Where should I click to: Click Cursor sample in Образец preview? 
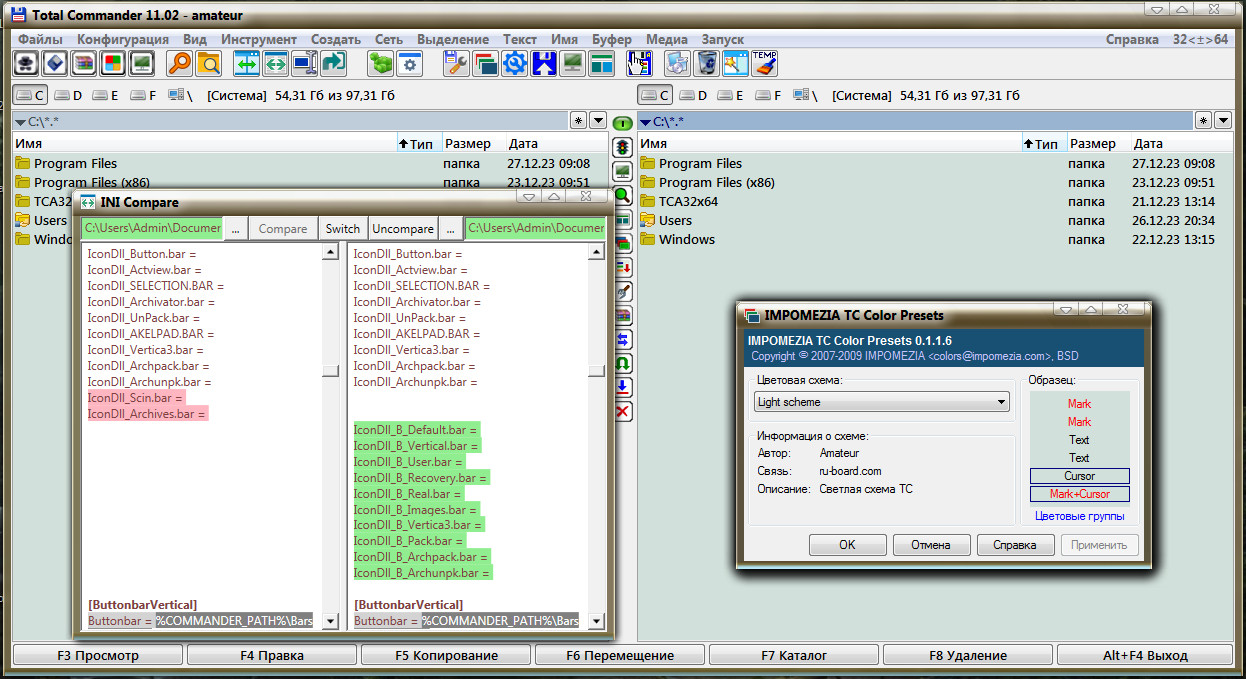point(1080,476)
